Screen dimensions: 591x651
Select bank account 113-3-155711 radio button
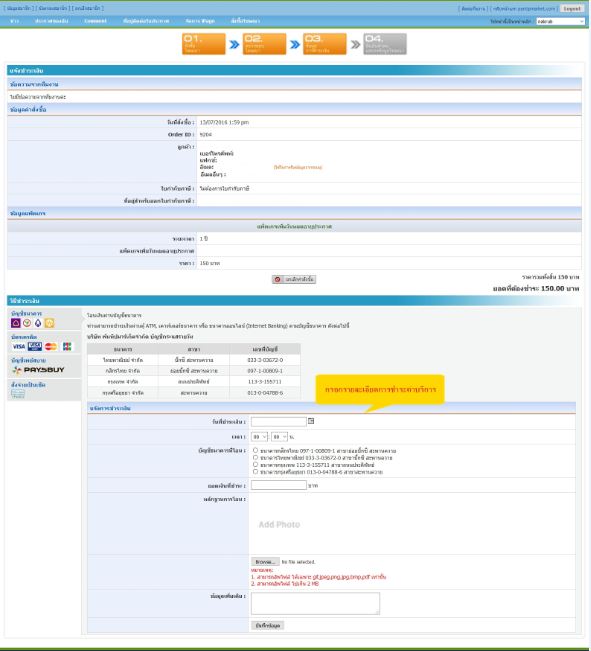255,465
